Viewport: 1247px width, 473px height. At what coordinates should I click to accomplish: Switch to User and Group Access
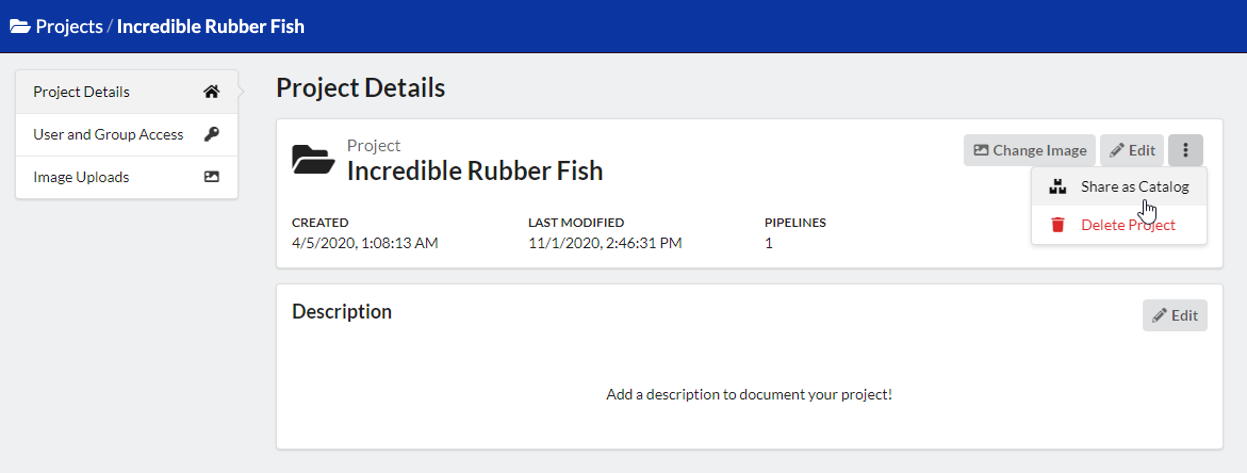click(x=108, y=134)
